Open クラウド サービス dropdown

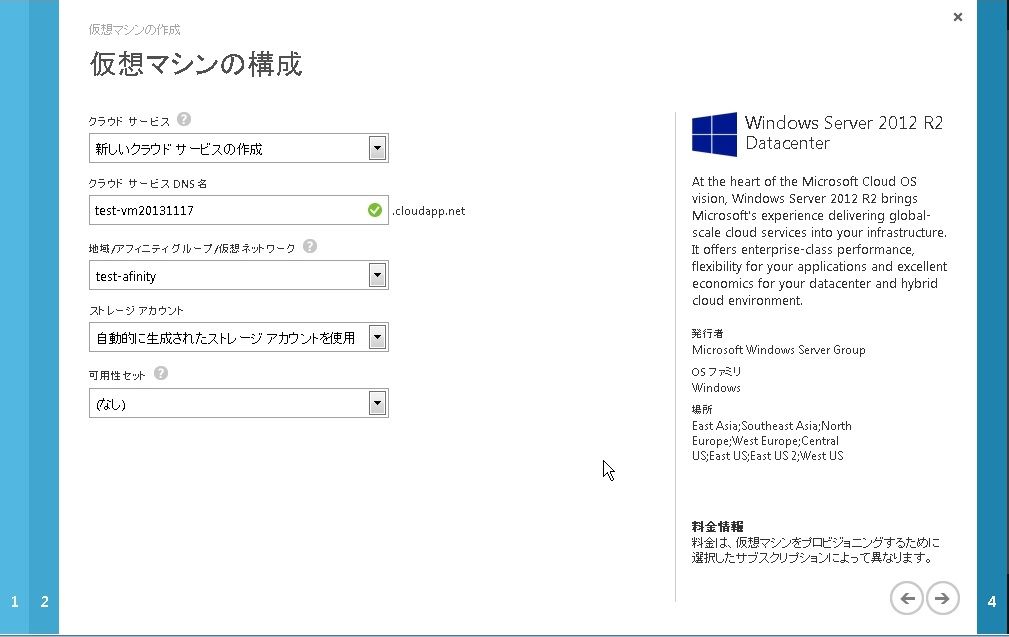pyautogui.click(x=239, y=149)
